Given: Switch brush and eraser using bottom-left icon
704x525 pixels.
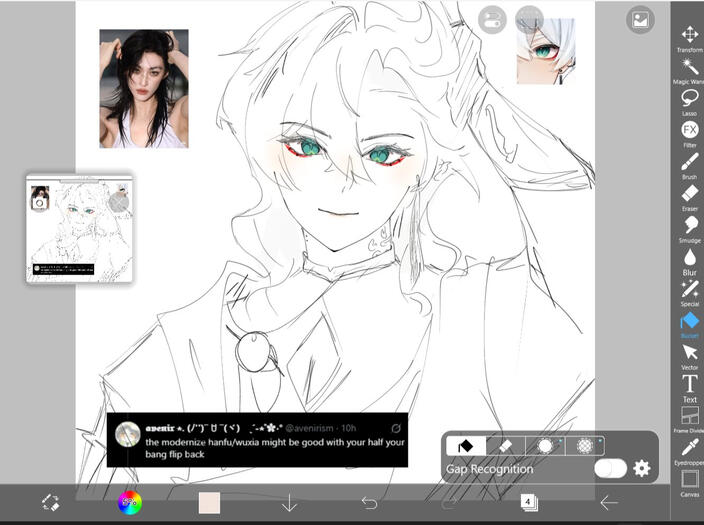Looking at the screenshot, I should (50, 503).
